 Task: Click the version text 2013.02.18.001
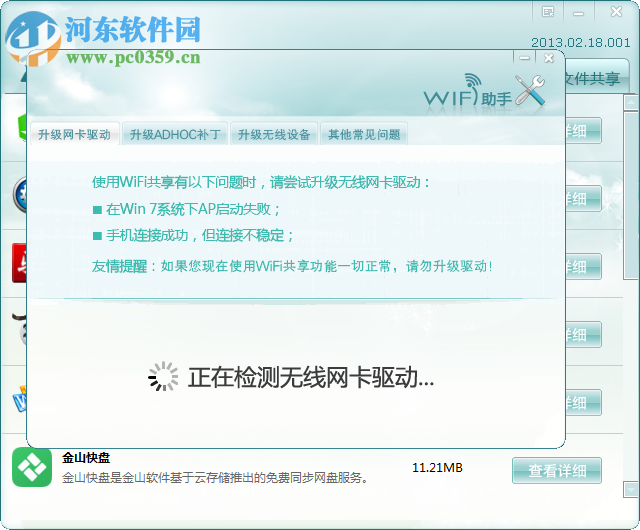click(580, 42)
